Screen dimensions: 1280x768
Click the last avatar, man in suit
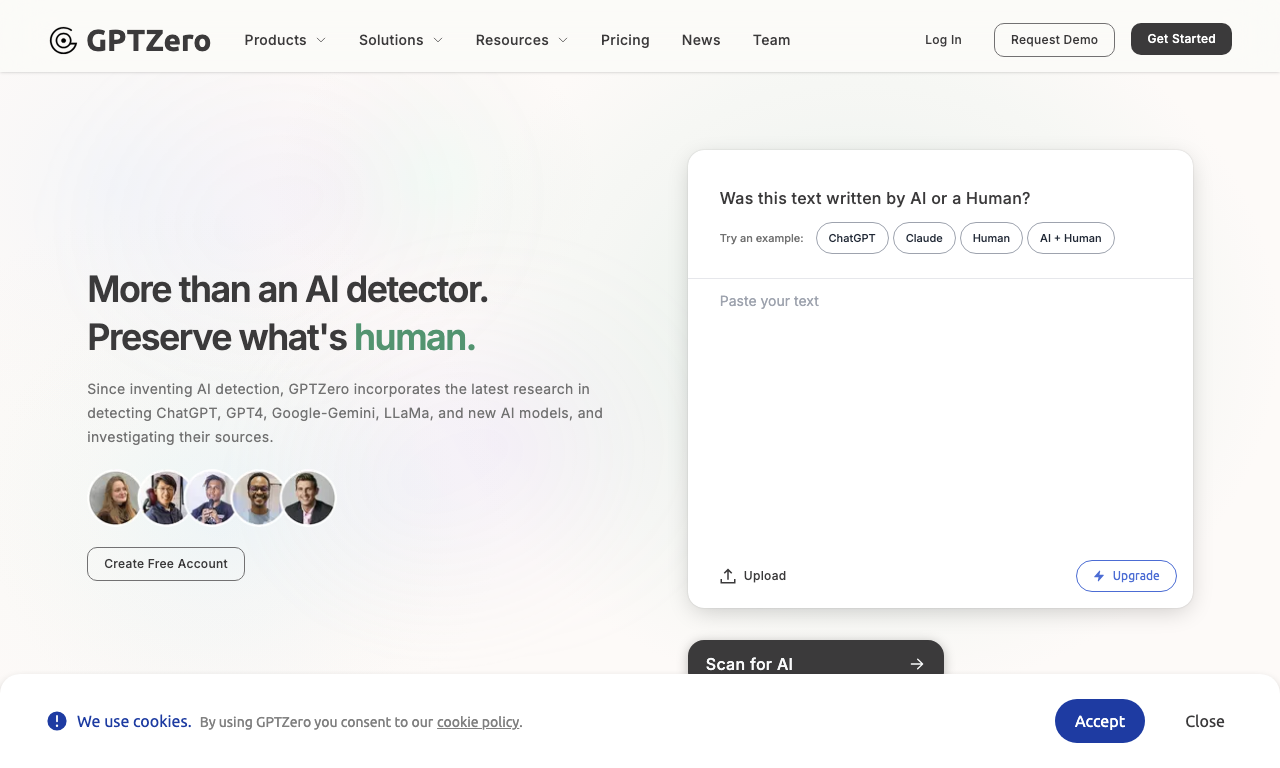(308, 498)
